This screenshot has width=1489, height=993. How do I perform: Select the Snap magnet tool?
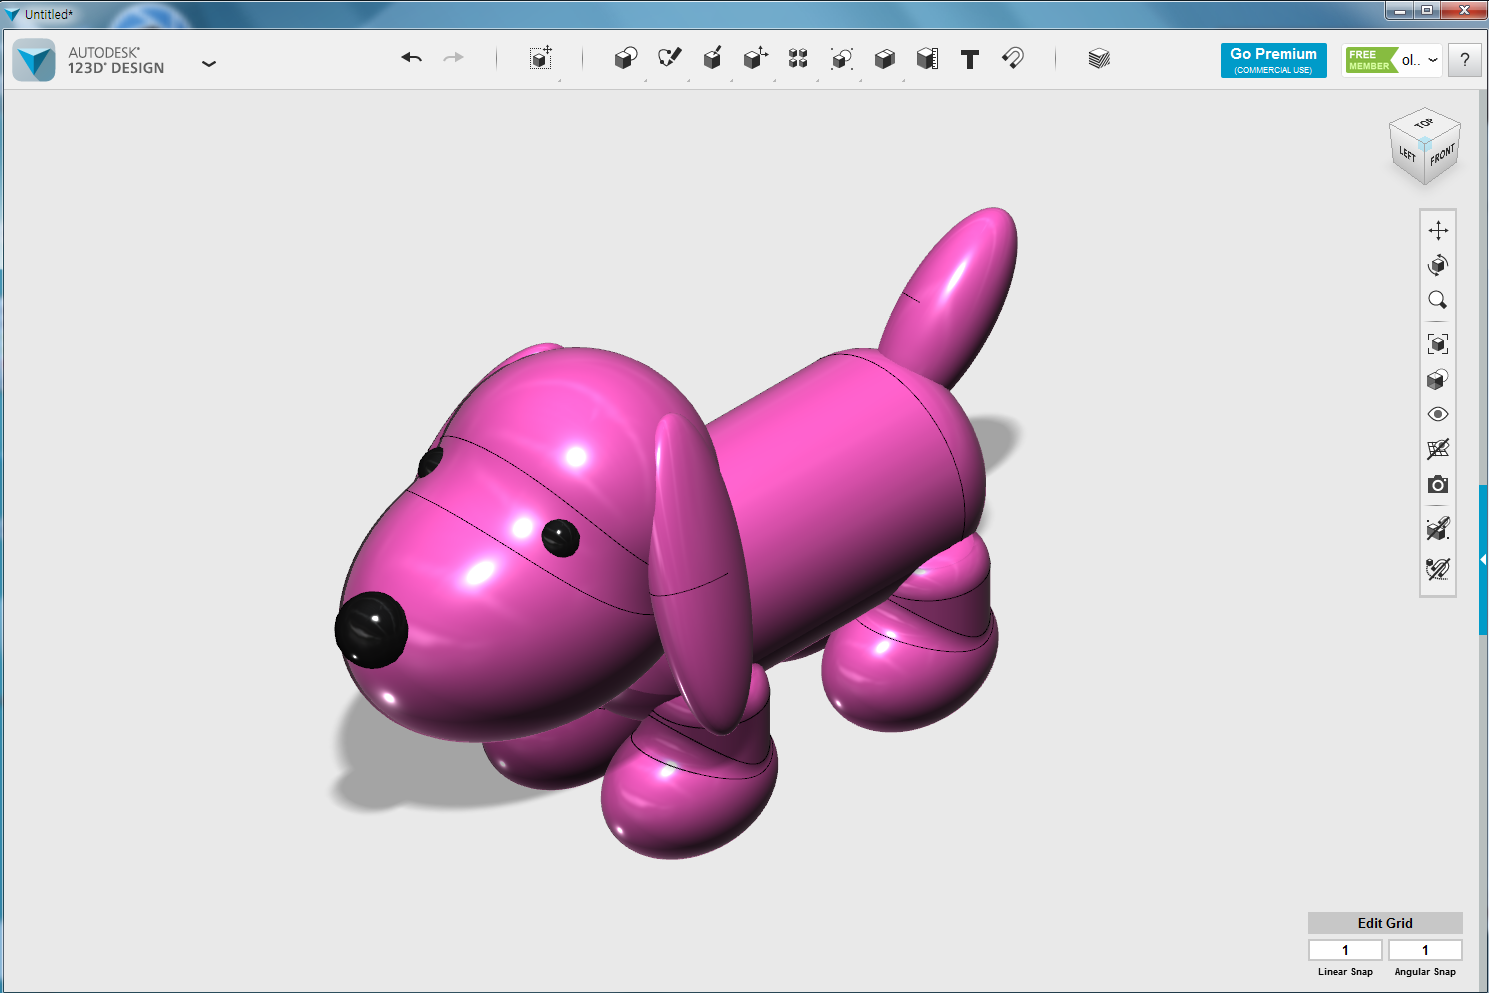click(x=1013, y=58)
